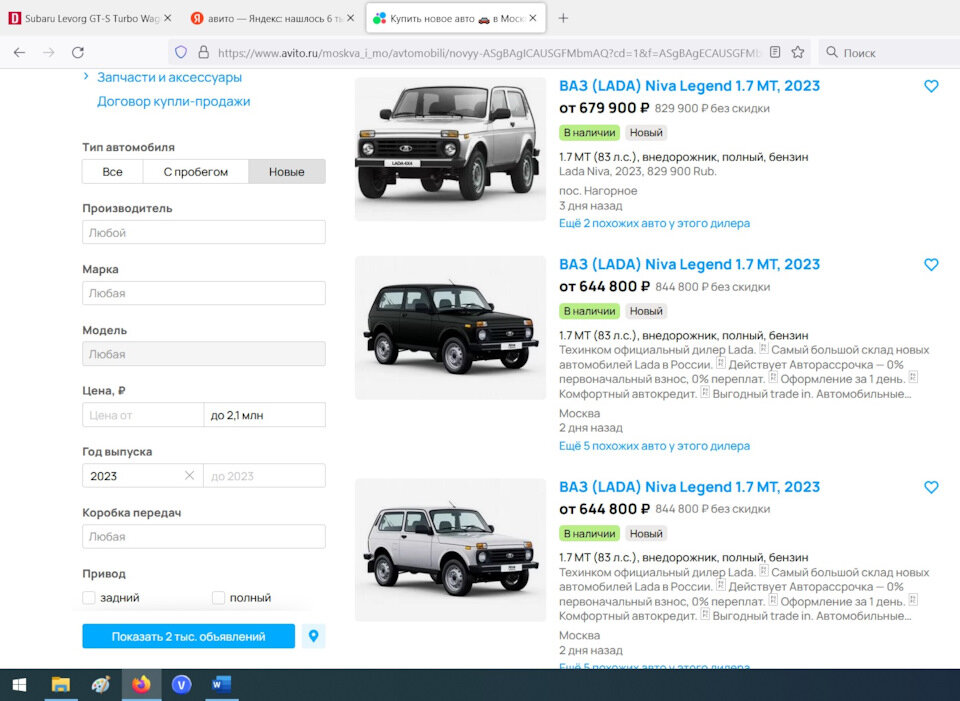Click the Цена от input field
The width and height of the screenshot is (960, 701).
click(x=143, y=415)
